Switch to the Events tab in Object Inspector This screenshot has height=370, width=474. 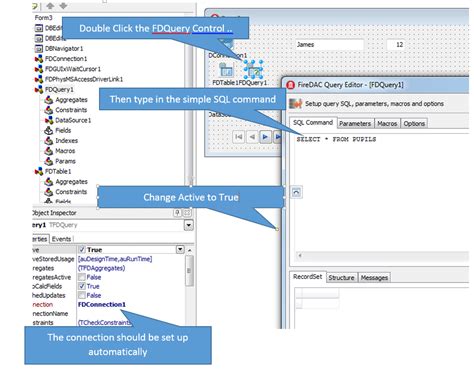[x=62, y=239]
